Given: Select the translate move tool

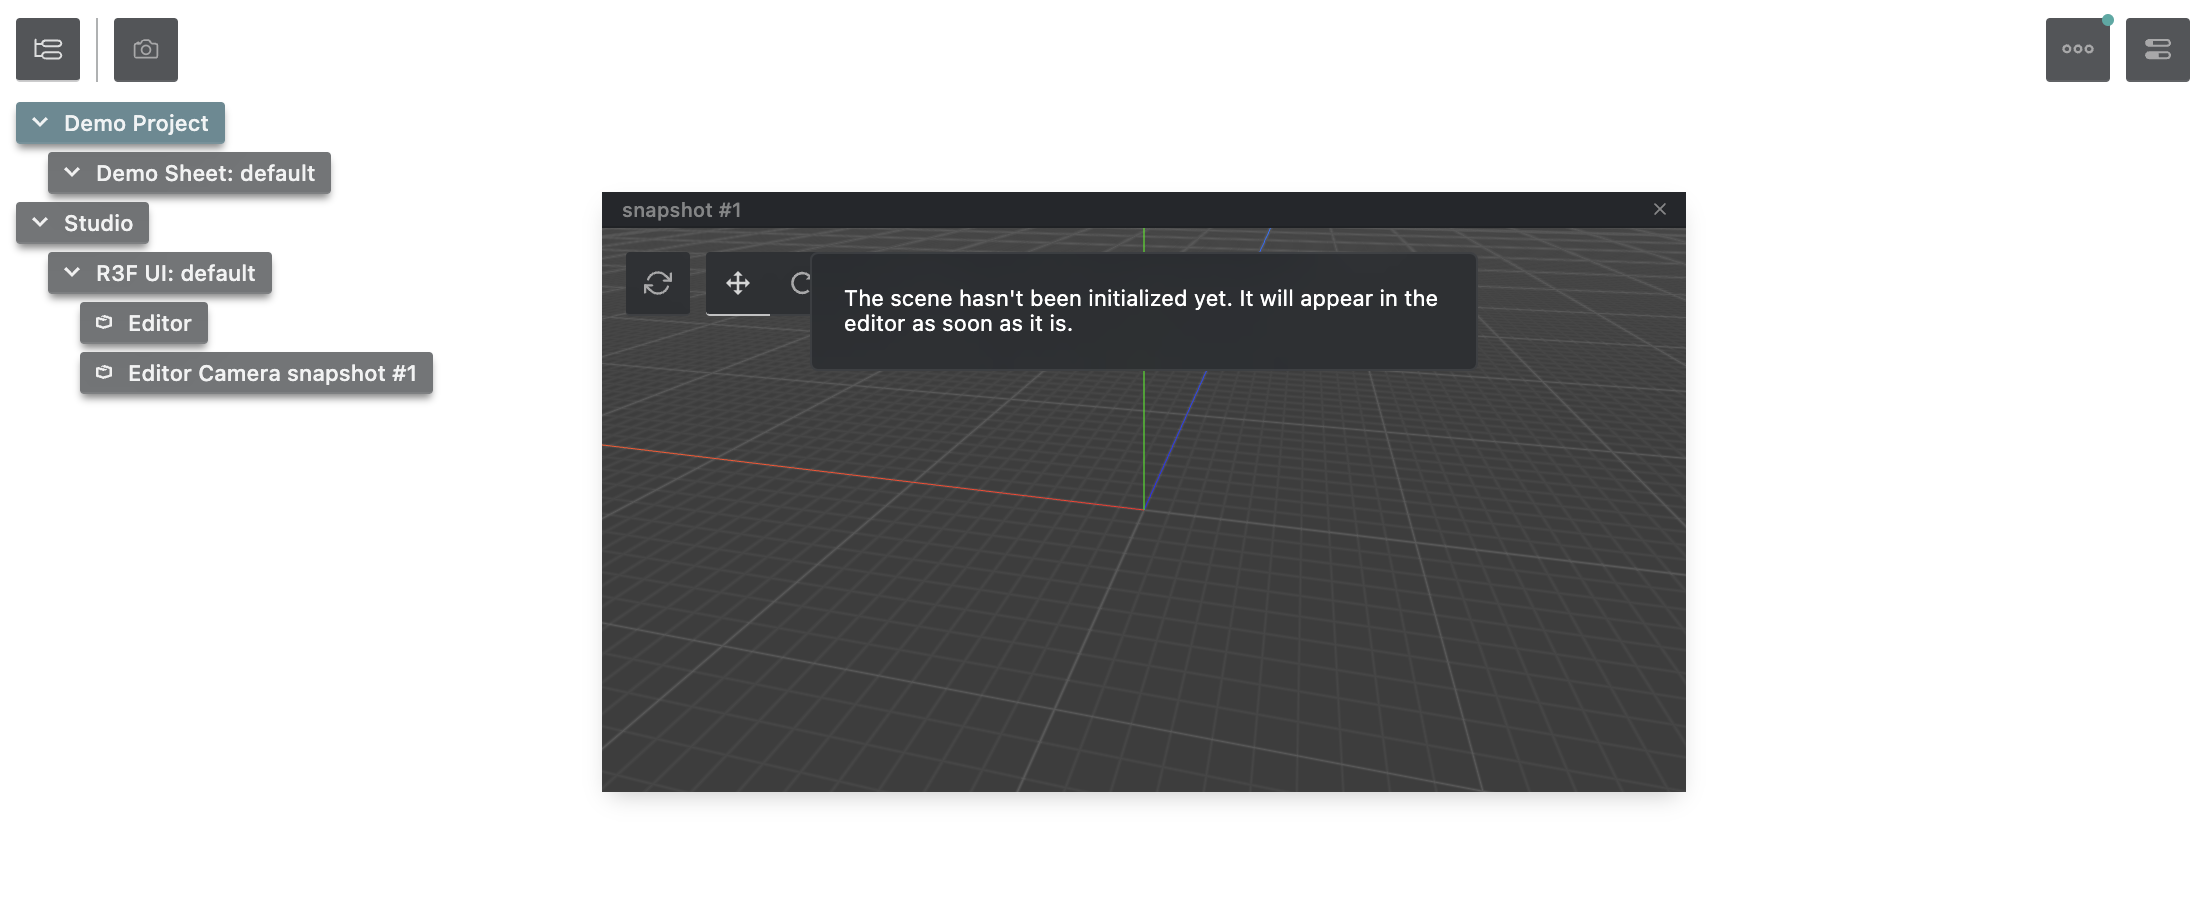Looking at the screenshot, I should click(x=738, y=283).
